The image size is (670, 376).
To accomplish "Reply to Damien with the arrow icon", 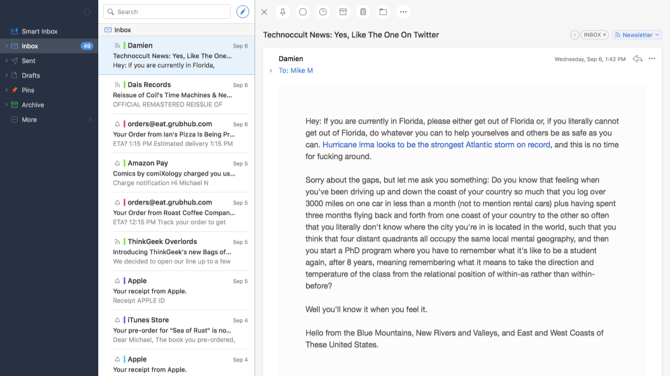I will click(638, 59).
